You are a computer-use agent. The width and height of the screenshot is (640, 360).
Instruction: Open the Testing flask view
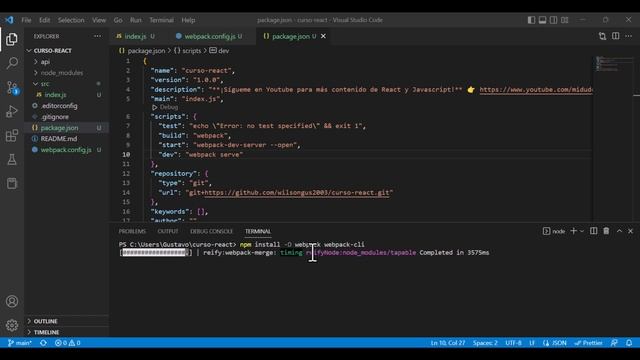(x=12, y=160)
